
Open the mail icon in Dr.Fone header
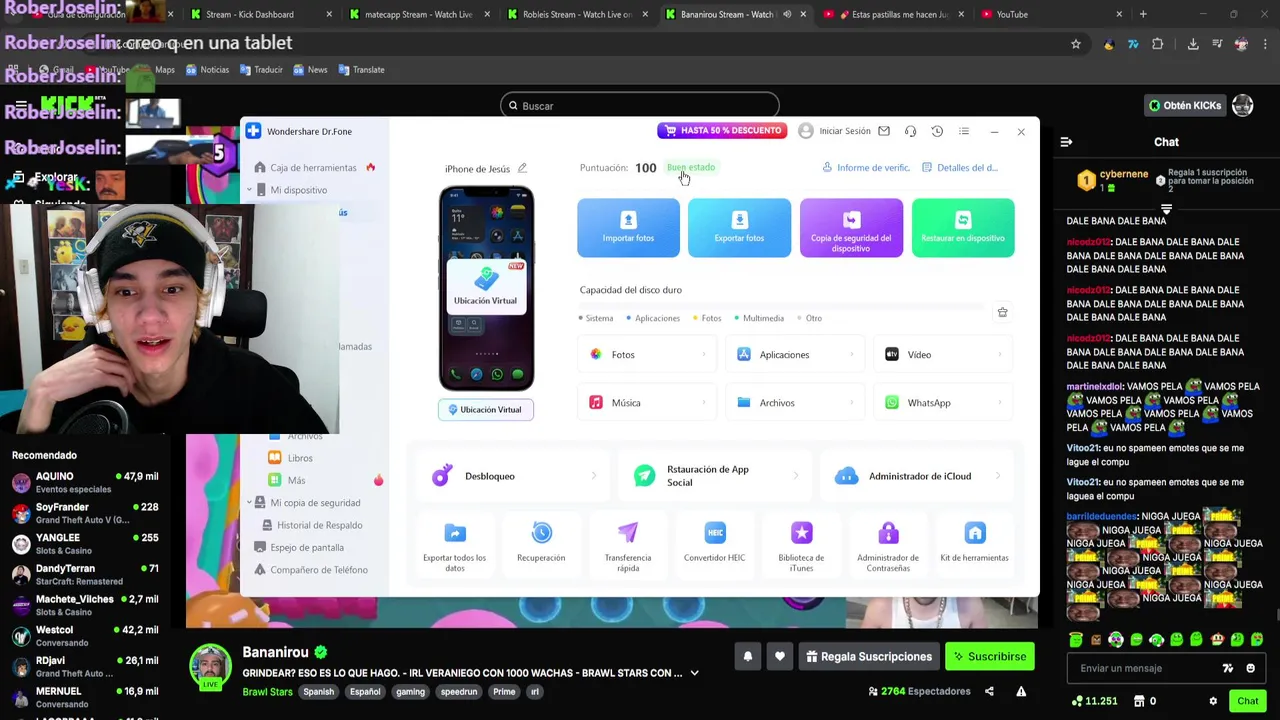(x=884, y=131)
